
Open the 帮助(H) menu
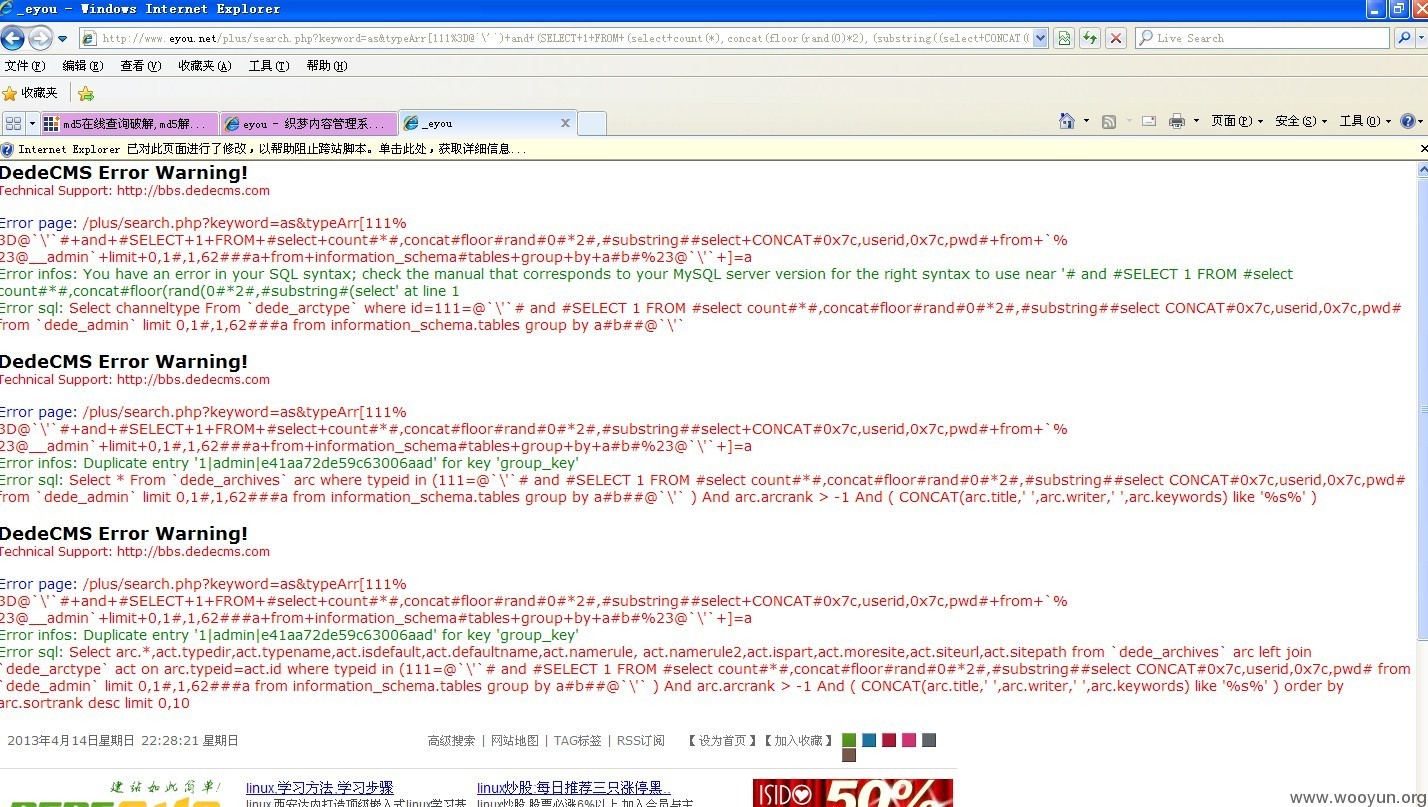pyautogui.click(x=326, y=66)
